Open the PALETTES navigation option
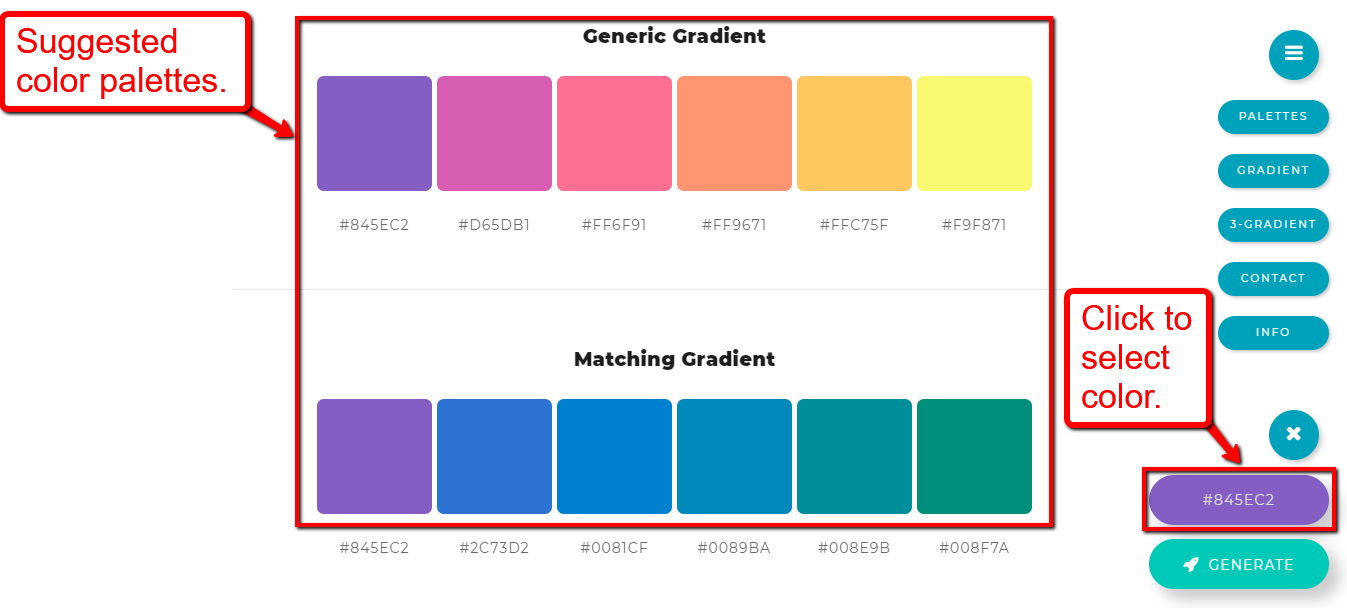1347x608 pixels. coord(1273,117)
